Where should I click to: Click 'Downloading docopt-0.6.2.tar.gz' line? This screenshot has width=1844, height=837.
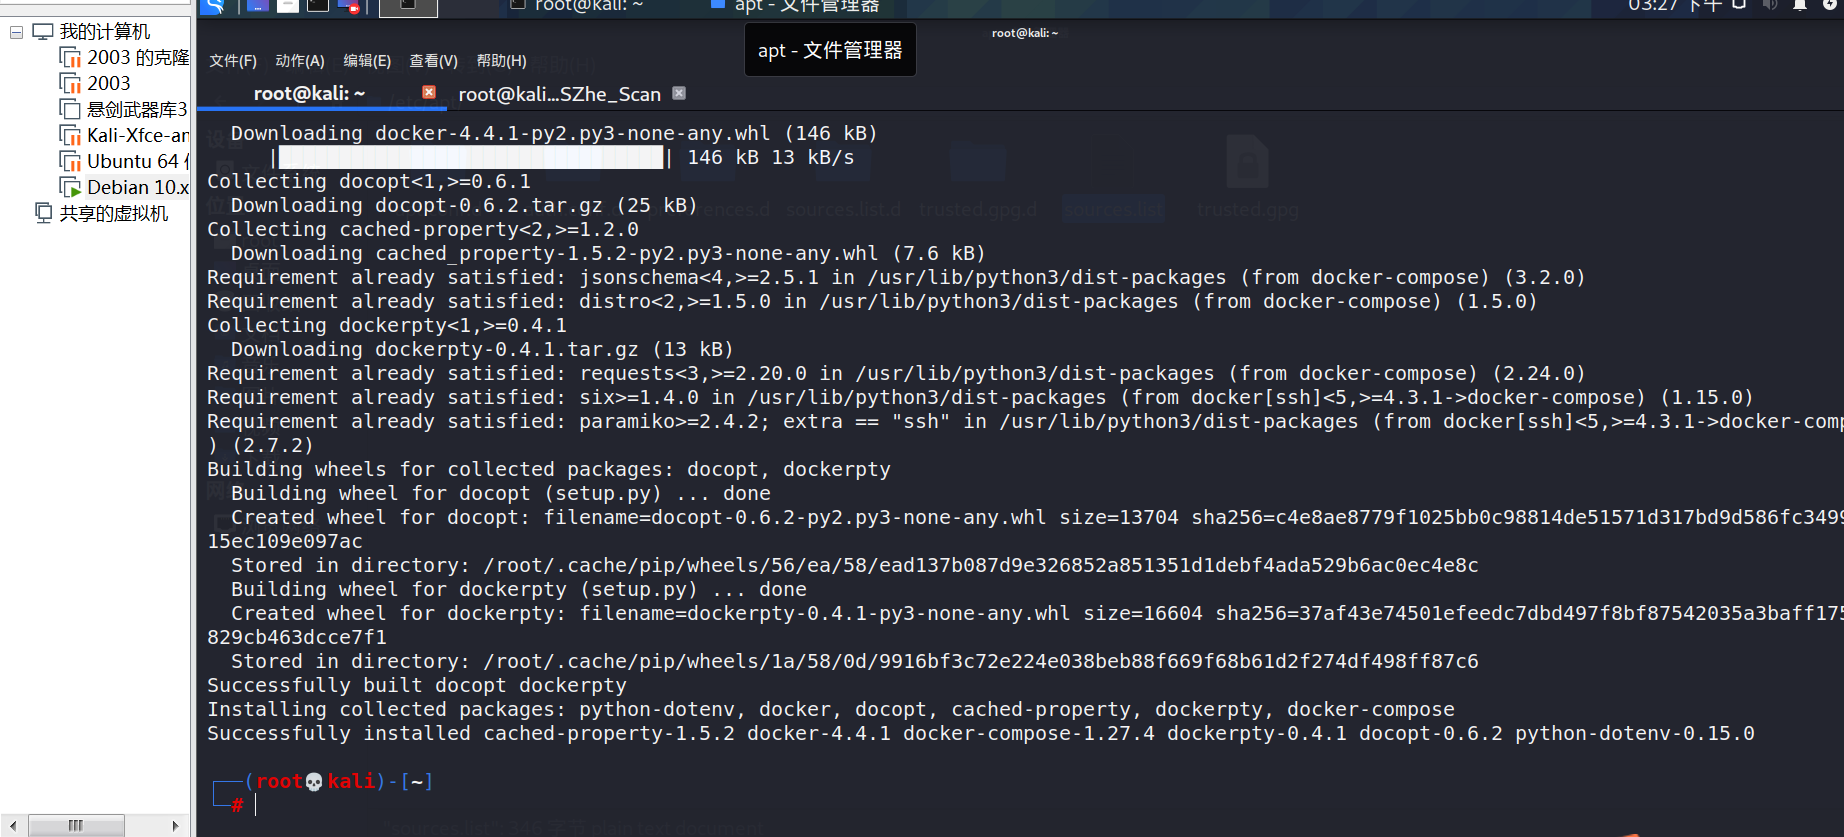pyautogui.click(x=464, y=205)
